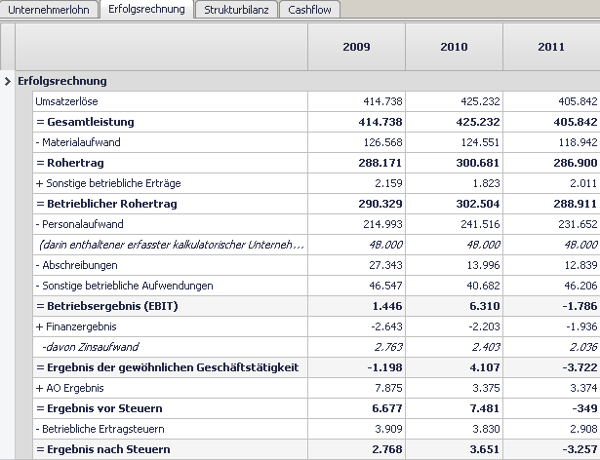Select the = Betriebsergebnis (EBIT) label
The height and width of the screenshot is (460, 600).
point(107,306)
